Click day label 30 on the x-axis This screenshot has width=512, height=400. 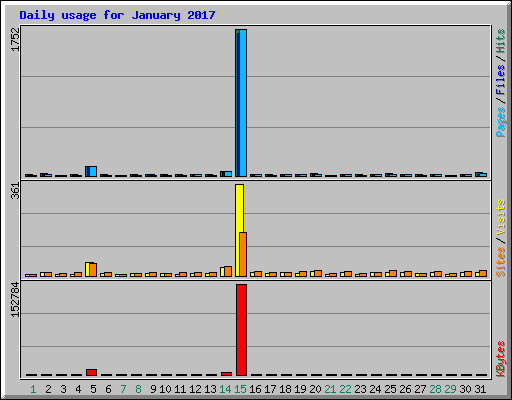point(465,389)
